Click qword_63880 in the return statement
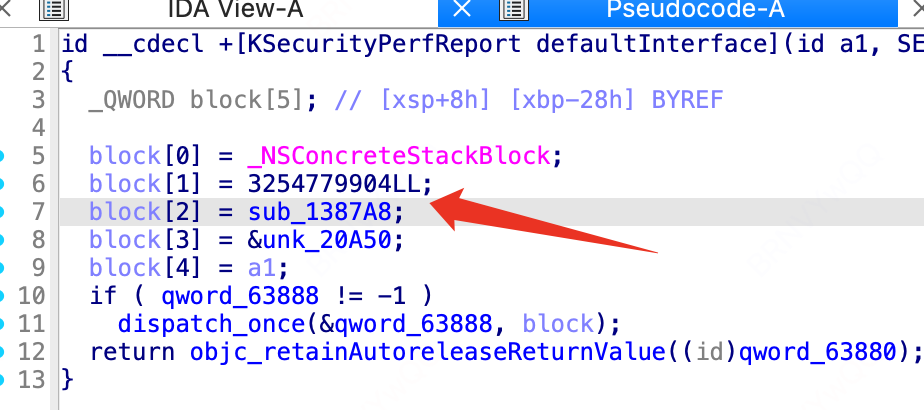The width and height of the screenshot is (924, 410). (817, 352)
